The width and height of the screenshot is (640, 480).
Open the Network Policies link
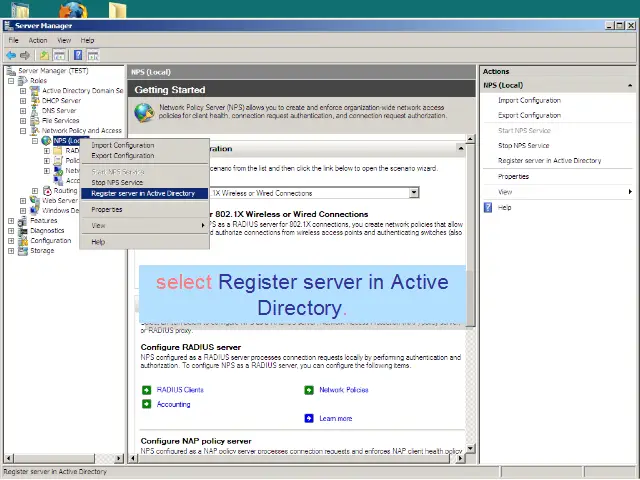344,390
